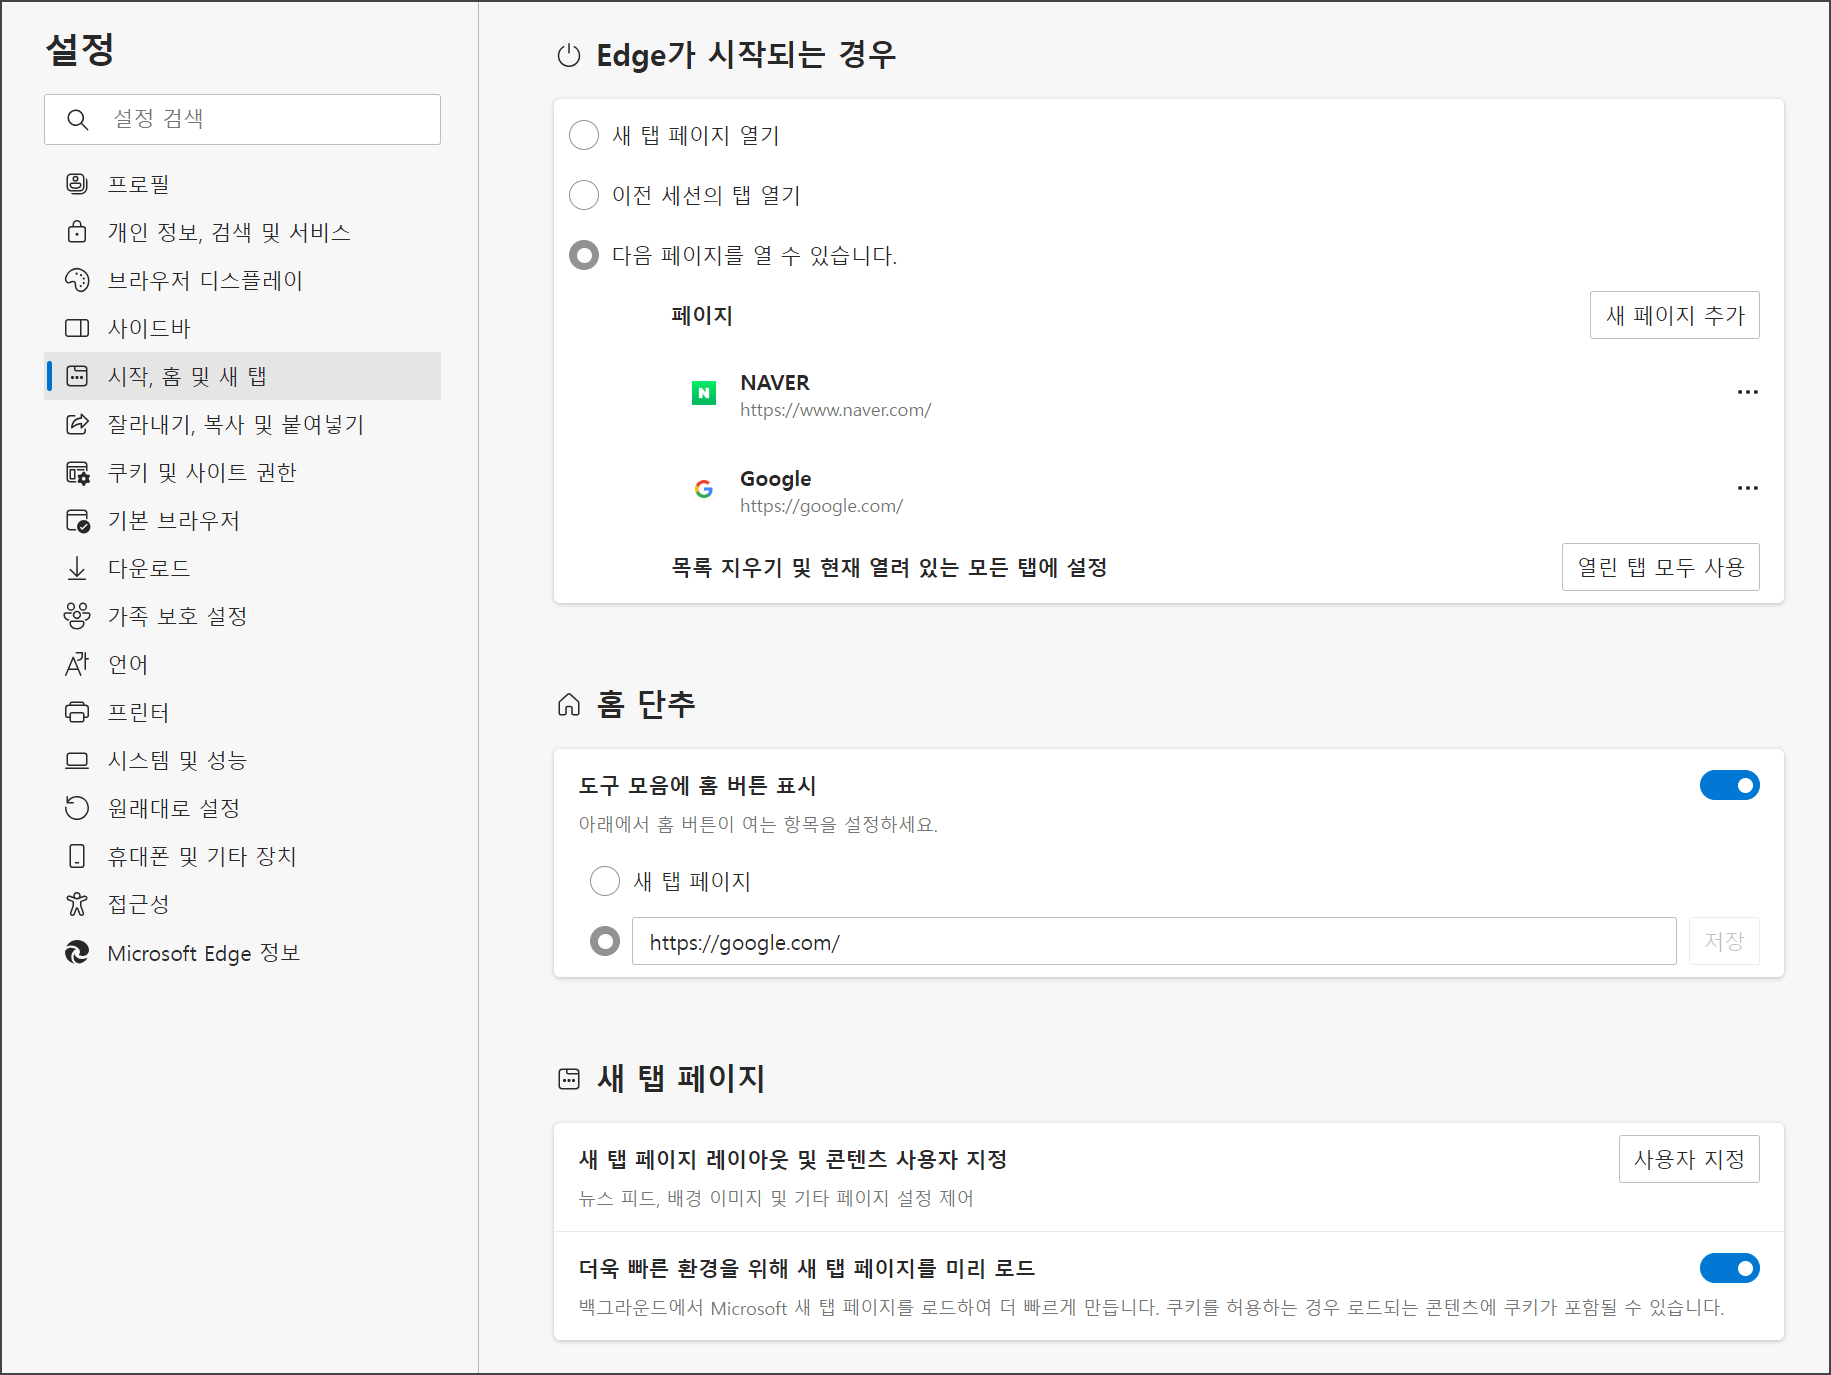This screenshot has height=1375, width=1831.
Task: Click the 사이드바 panel icon
Action: pyautogui.click(x=77, y=328)
